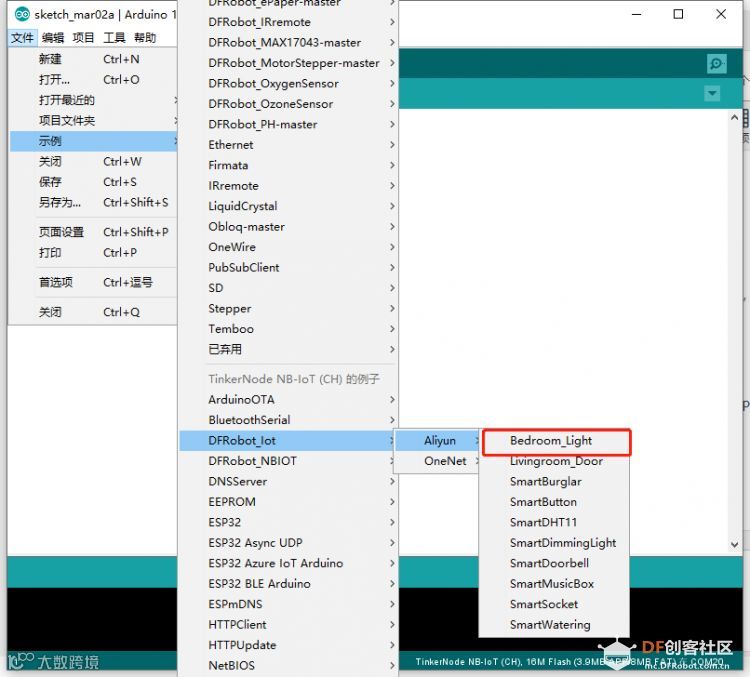Select 打印 menu entry
Image resolution: width=750 pixels, height=677 pixels.
93,253
